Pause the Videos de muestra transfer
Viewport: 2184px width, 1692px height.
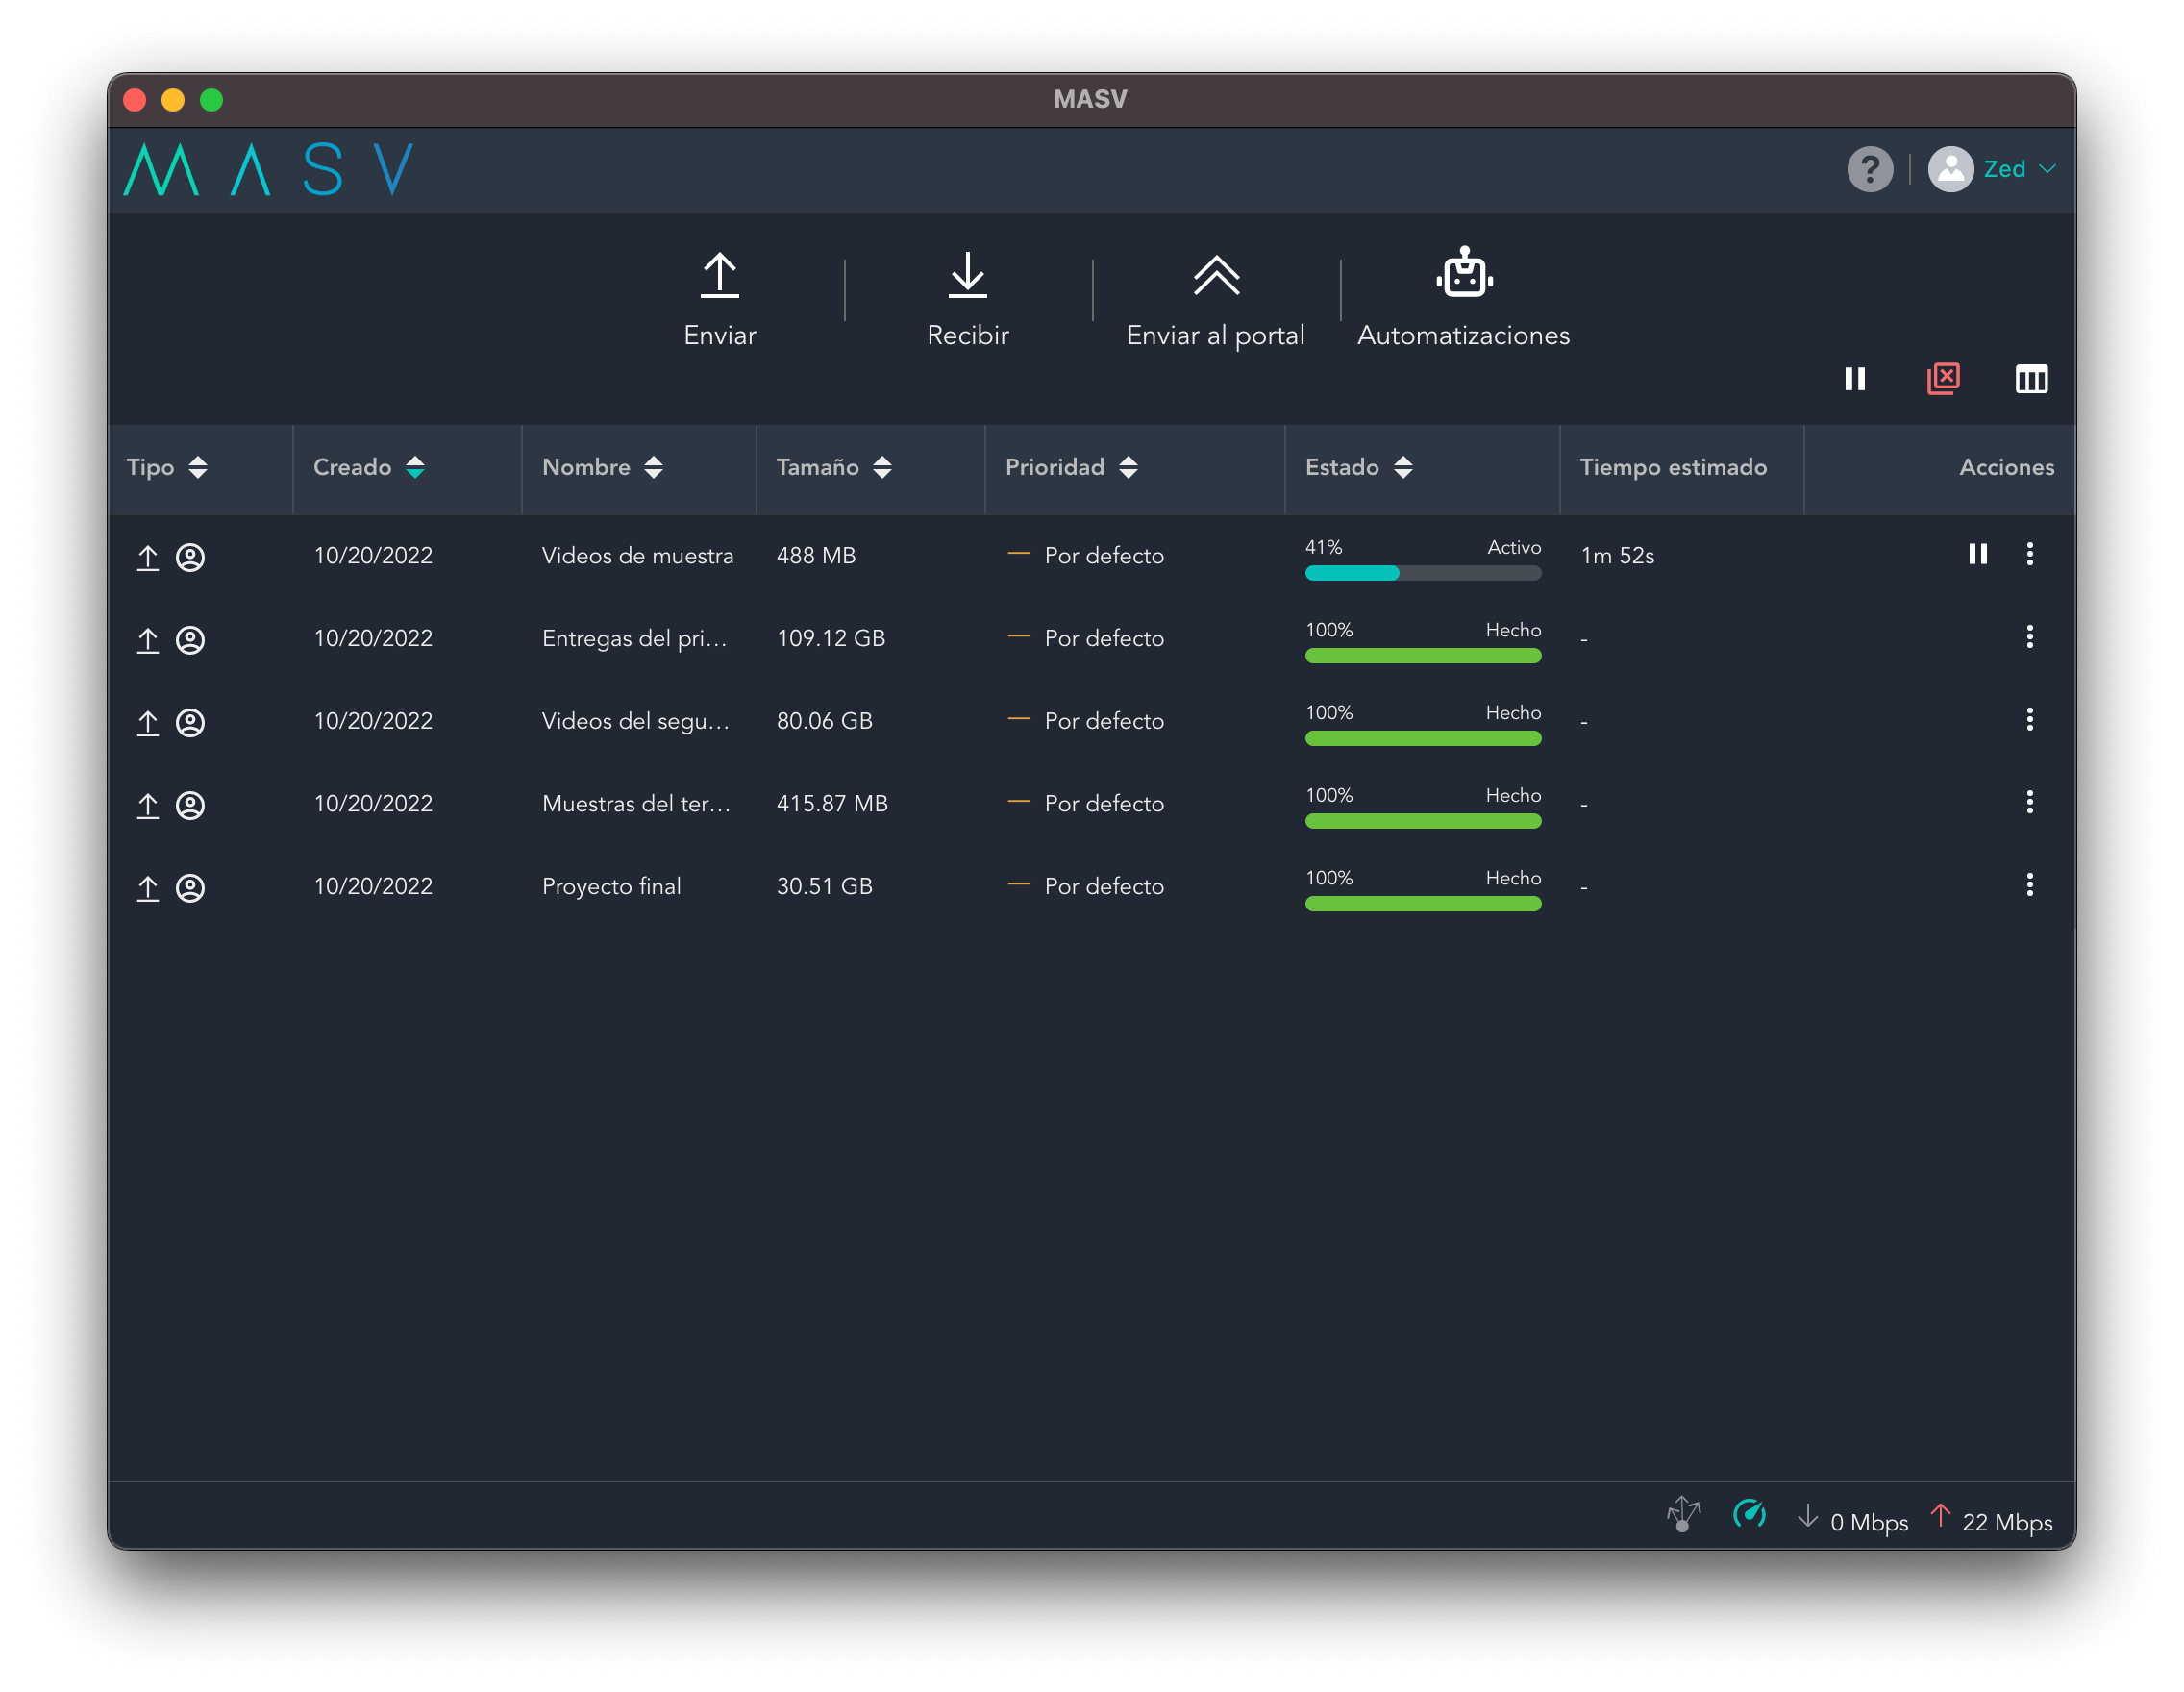pos(1977,554)
